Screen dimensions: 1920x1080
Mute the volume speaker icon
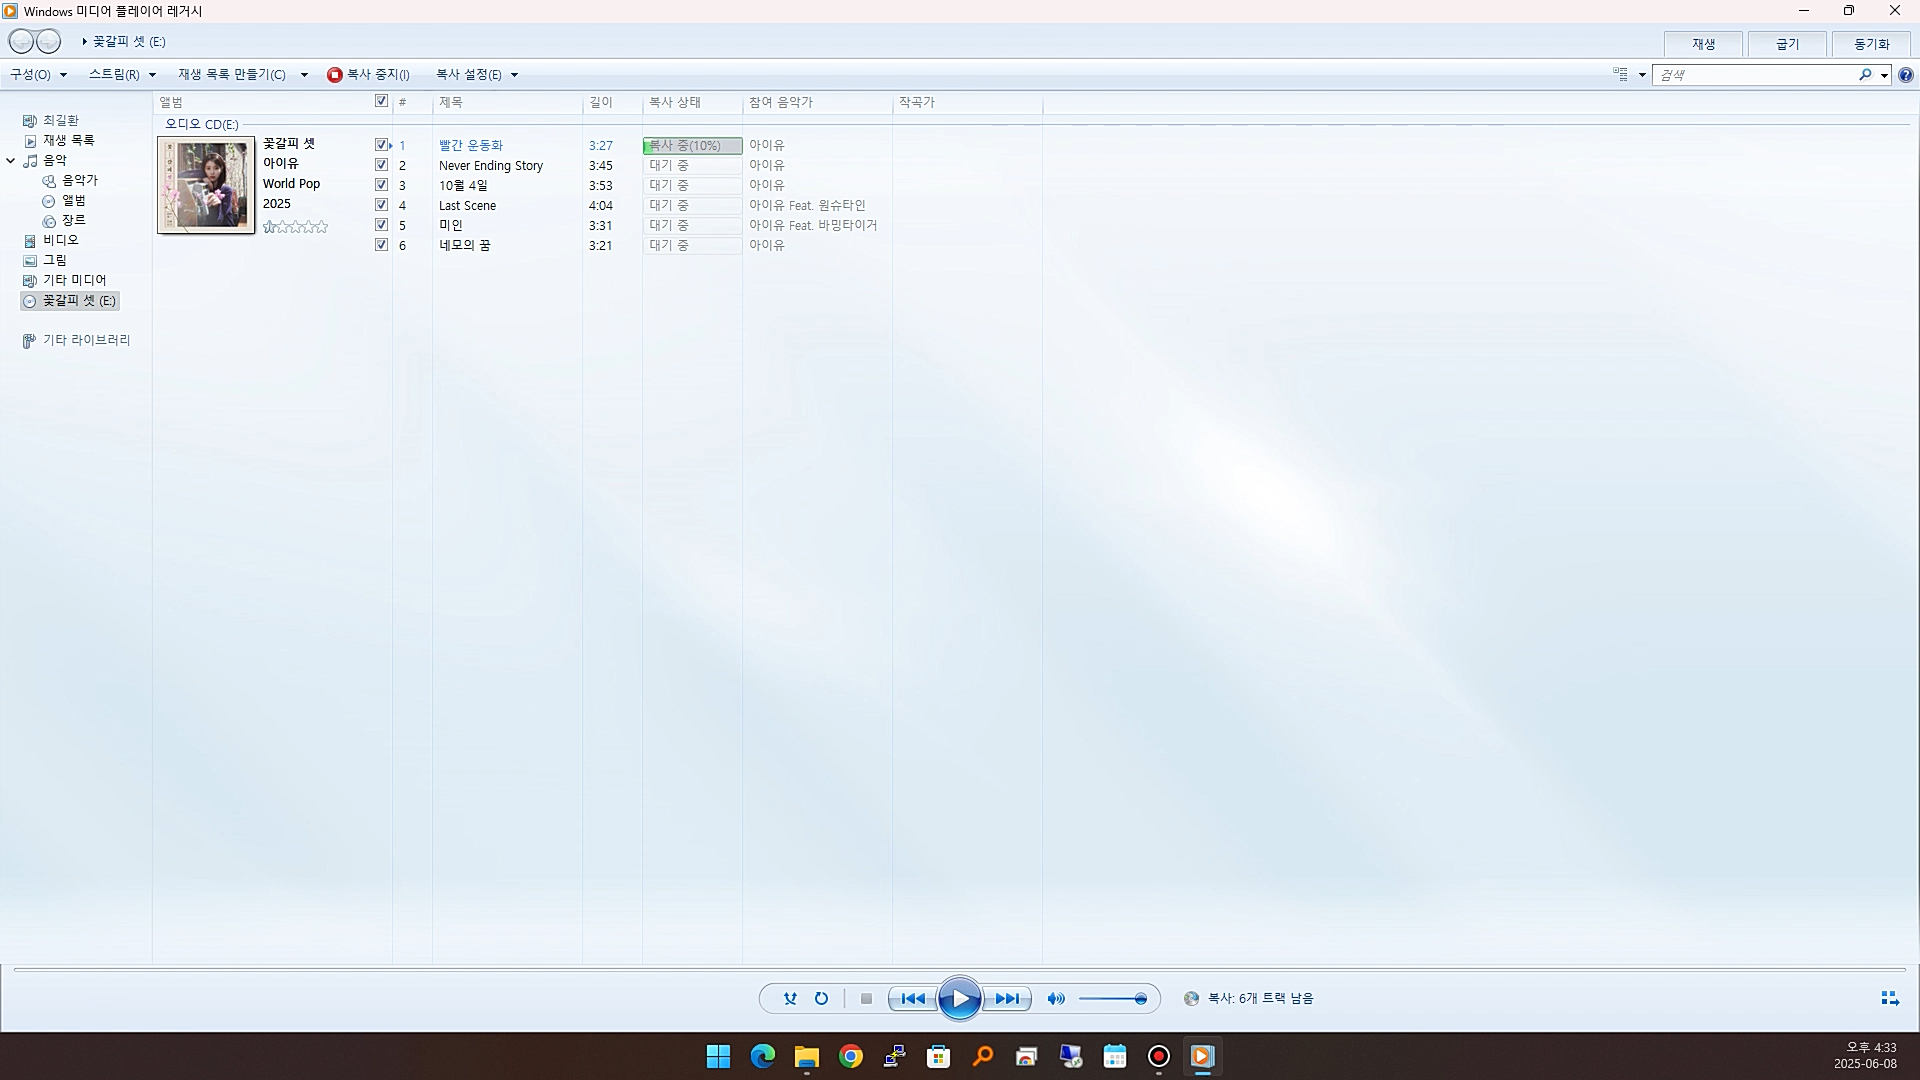pyautogui.click(x=1056, y=998)
